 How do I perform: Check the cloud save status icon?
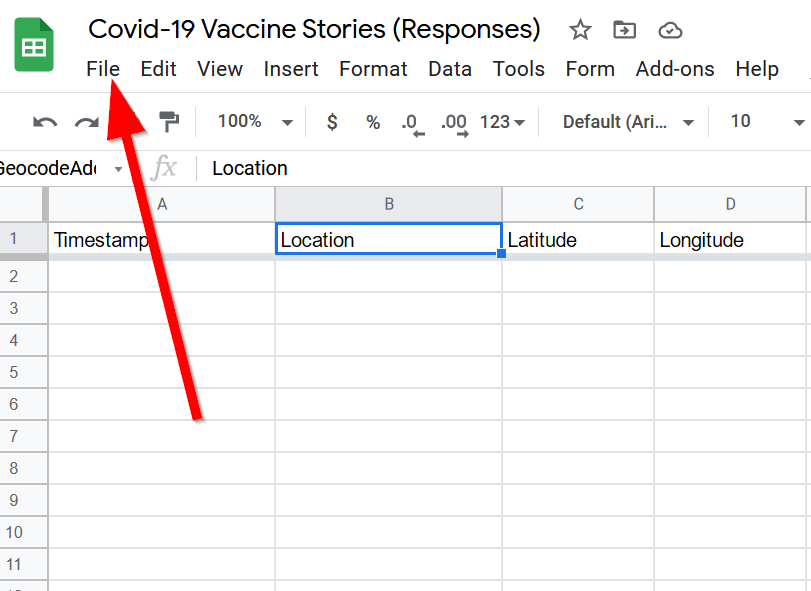[671, 30]
